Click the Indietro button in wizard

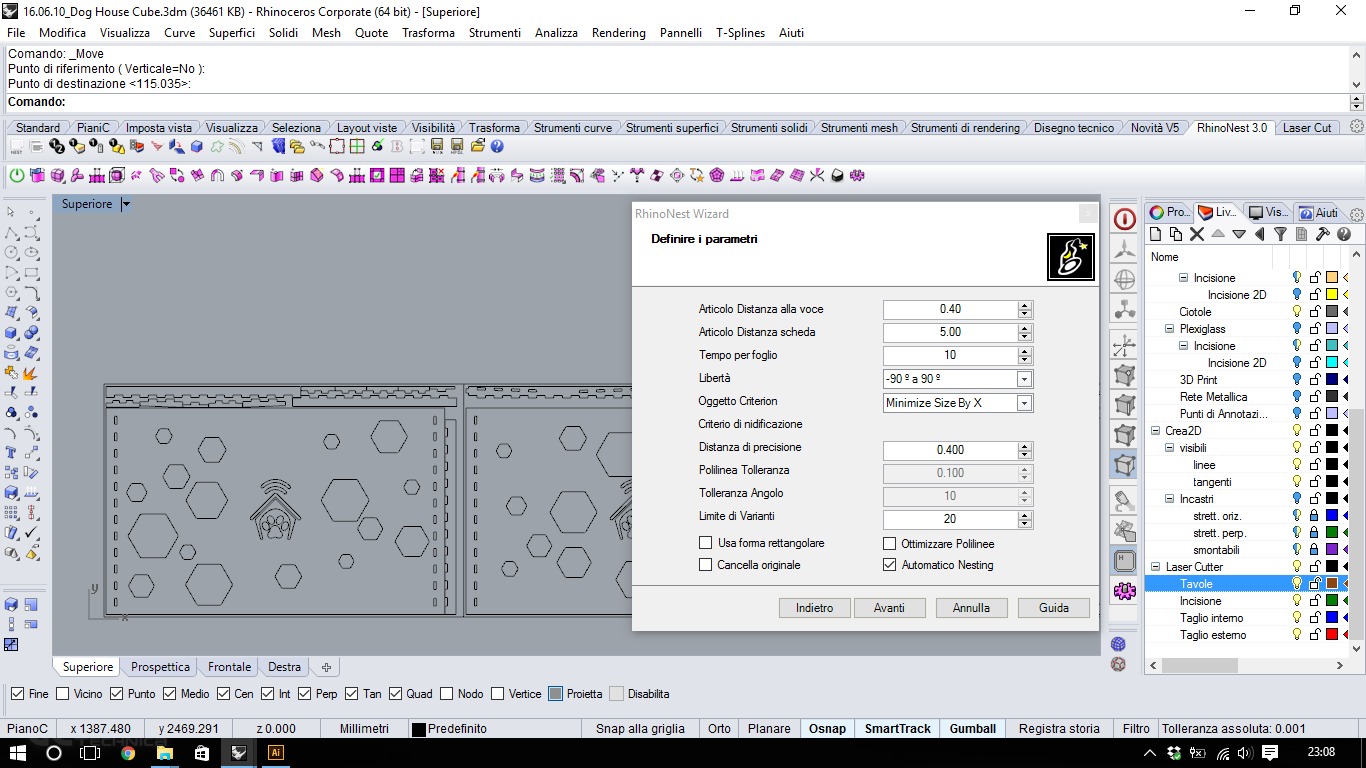815,608
